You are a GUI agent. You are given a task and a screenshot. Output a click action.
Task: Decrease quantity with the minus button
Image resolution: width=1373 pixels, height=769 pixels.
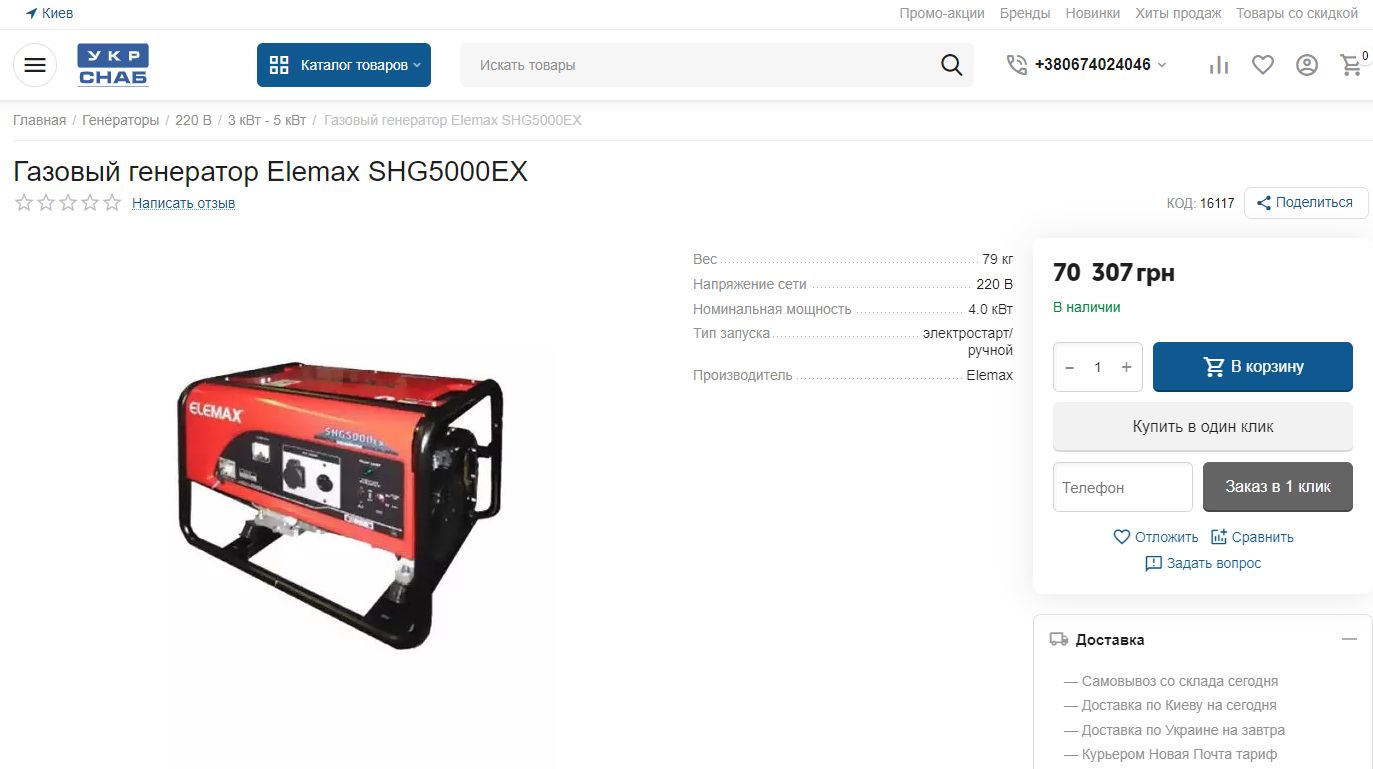click(x=1069, y=367)
